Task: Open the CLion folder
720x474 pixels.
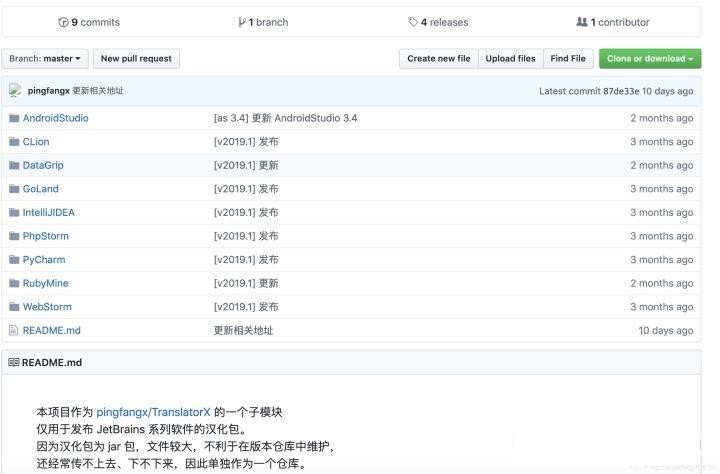Action: 36,141
